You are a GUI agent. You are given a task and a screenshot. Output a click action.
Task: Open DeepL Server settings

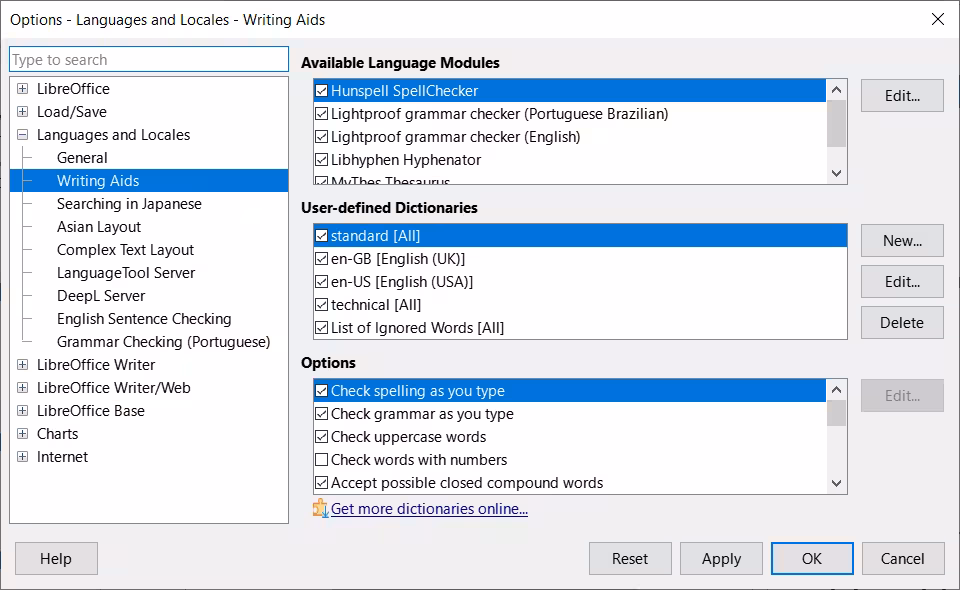101,296
